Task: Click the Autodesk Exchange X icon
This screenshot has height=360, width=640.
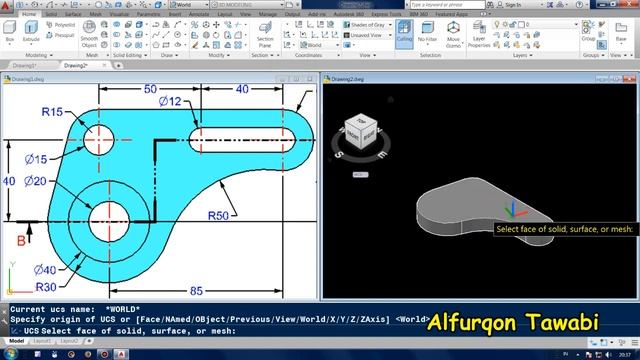Action: point(550,5)
